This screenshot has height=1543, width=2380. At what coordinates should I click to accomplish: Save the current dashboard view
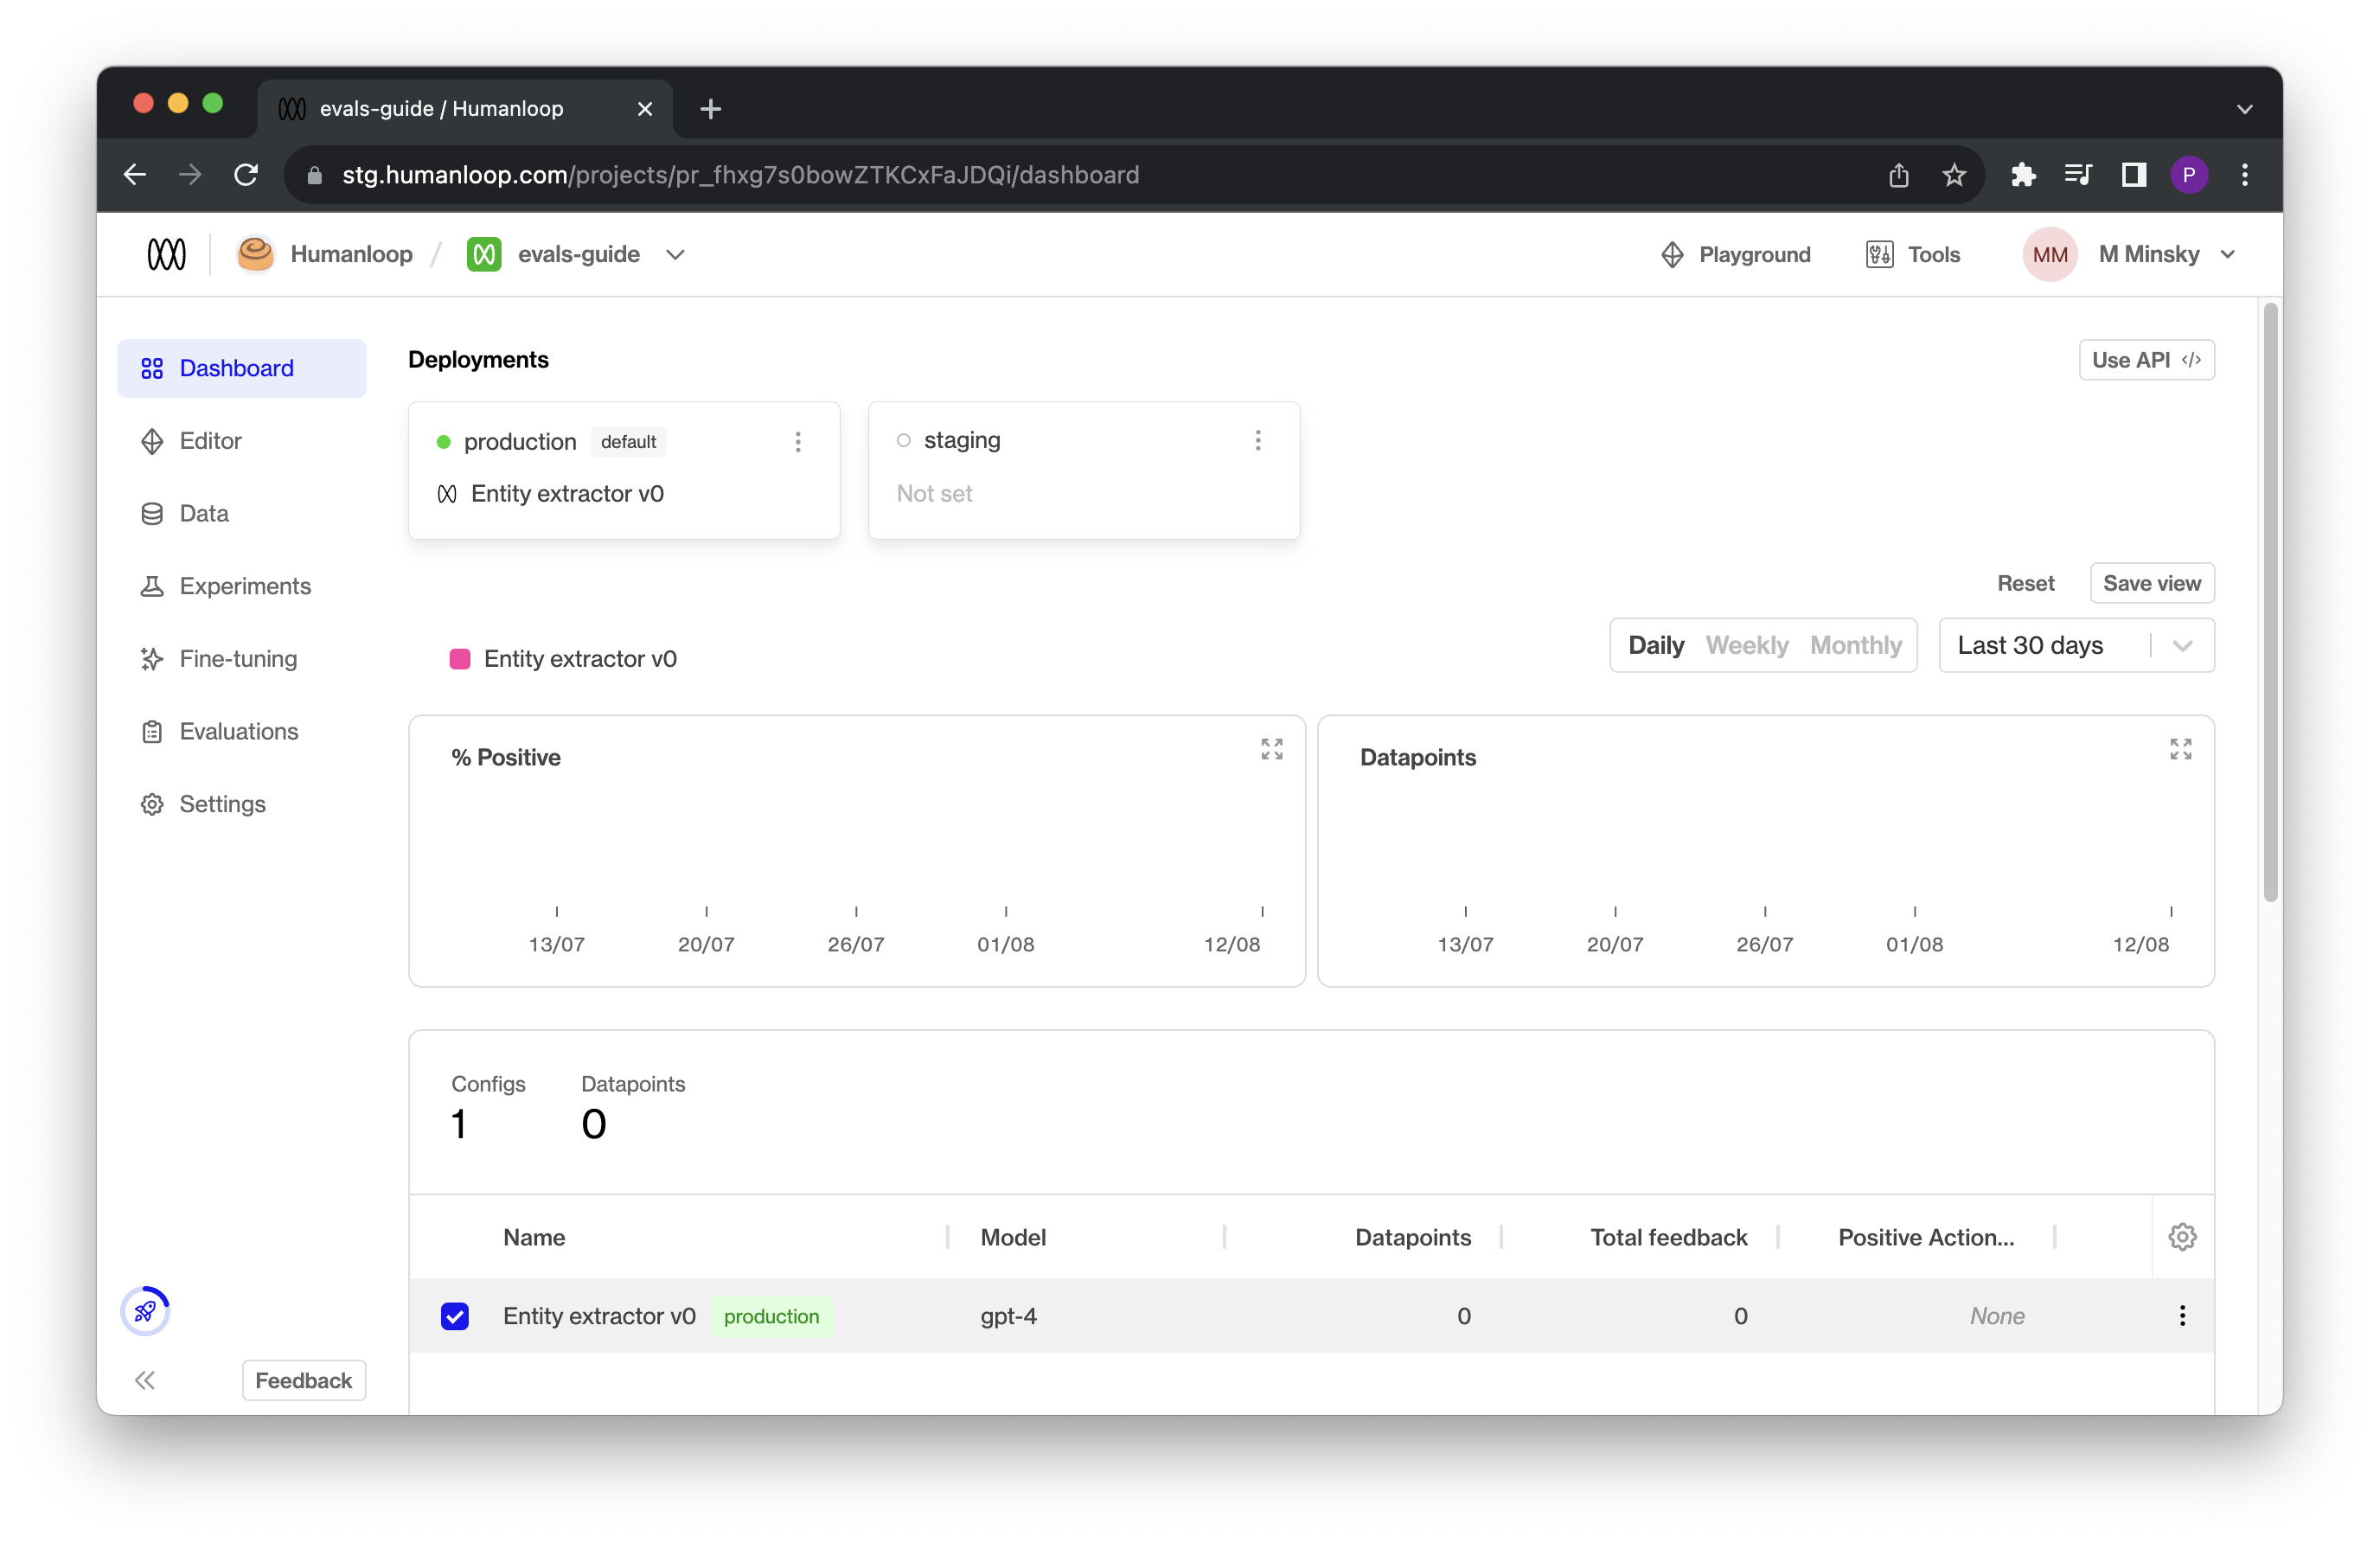click(x=2151, y=583)
